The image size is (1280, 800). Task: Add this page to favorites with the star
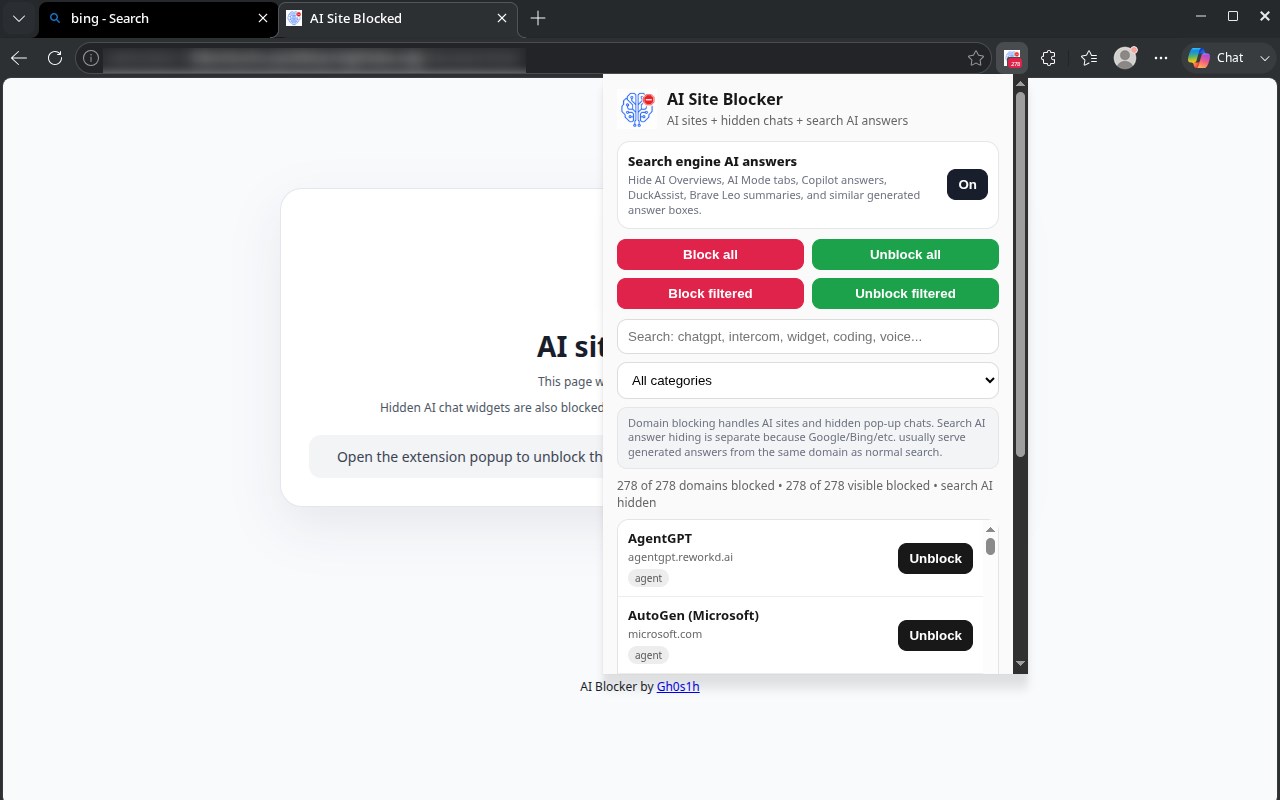pos(976,58)
